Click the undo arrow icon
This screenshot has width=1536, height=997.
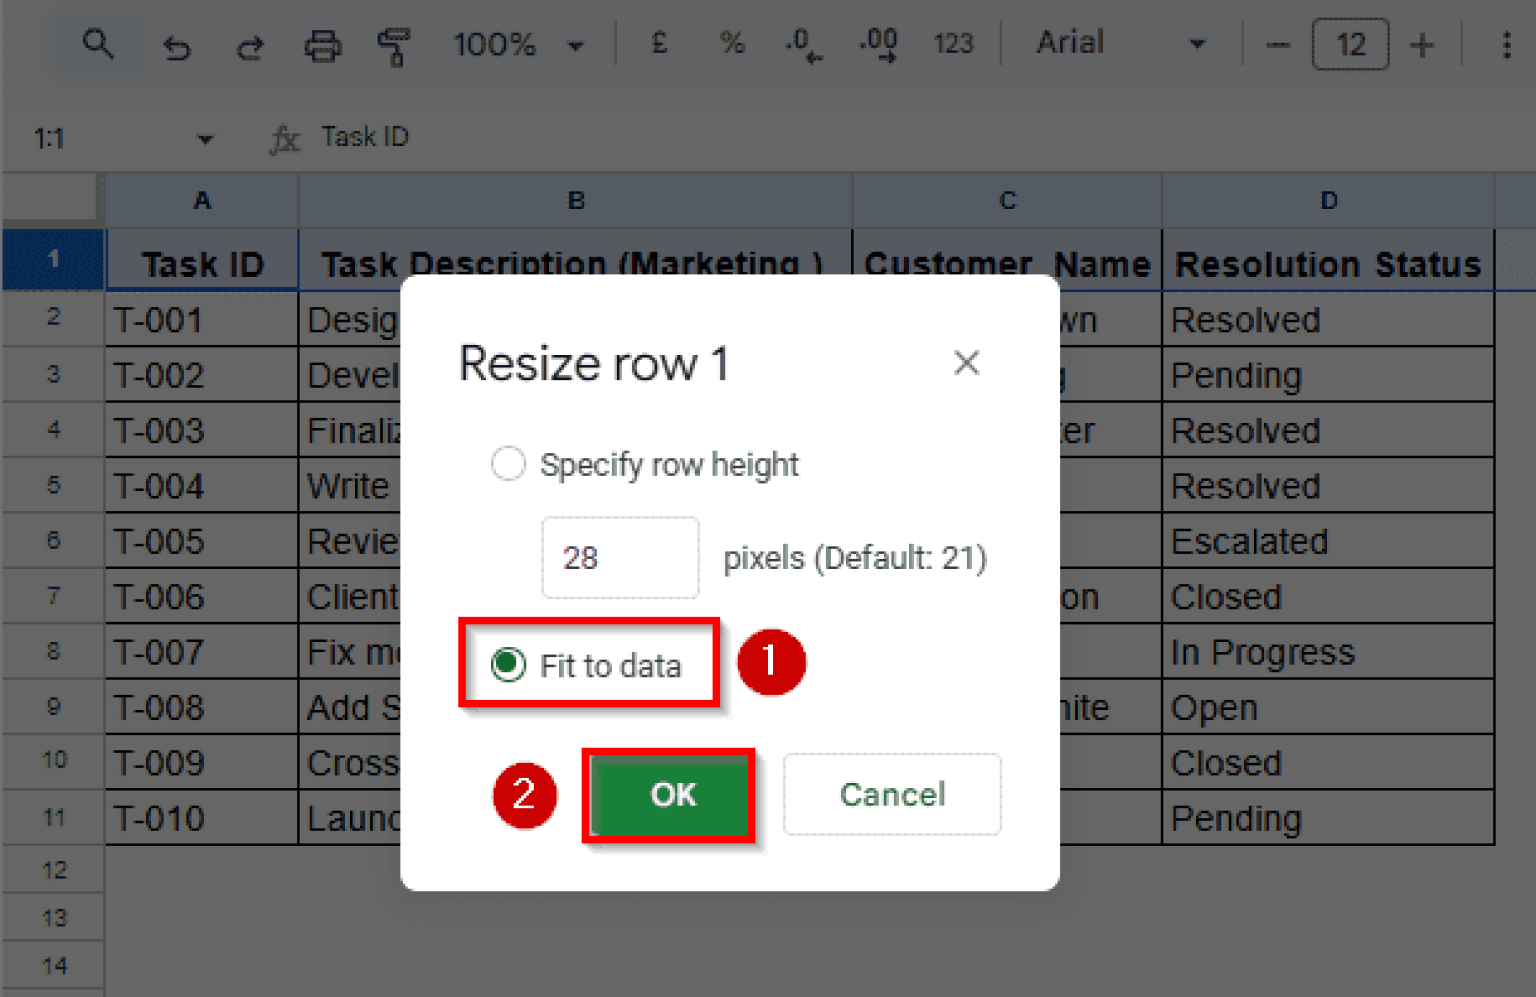(177, 46)
